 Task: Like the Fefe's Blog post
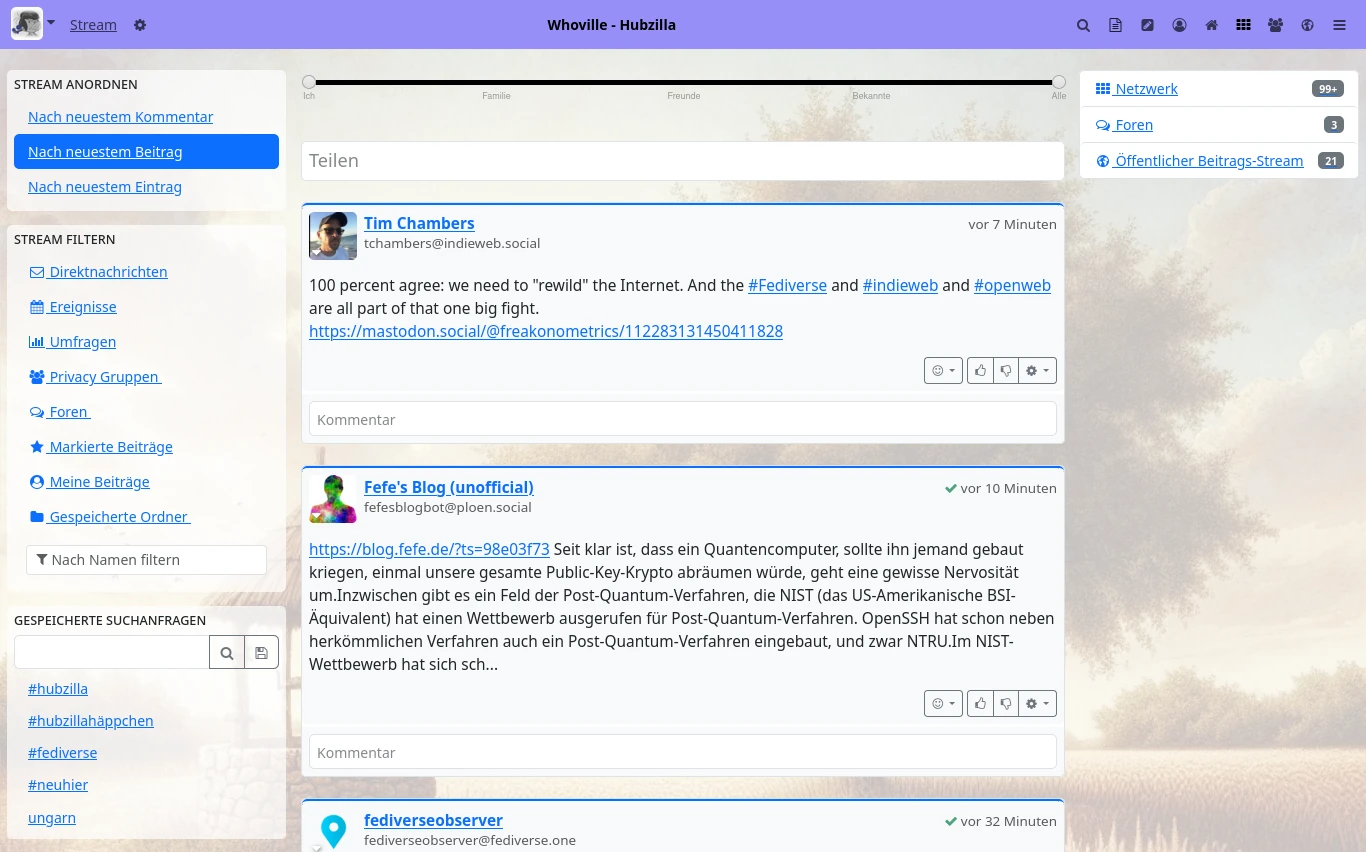980,704
